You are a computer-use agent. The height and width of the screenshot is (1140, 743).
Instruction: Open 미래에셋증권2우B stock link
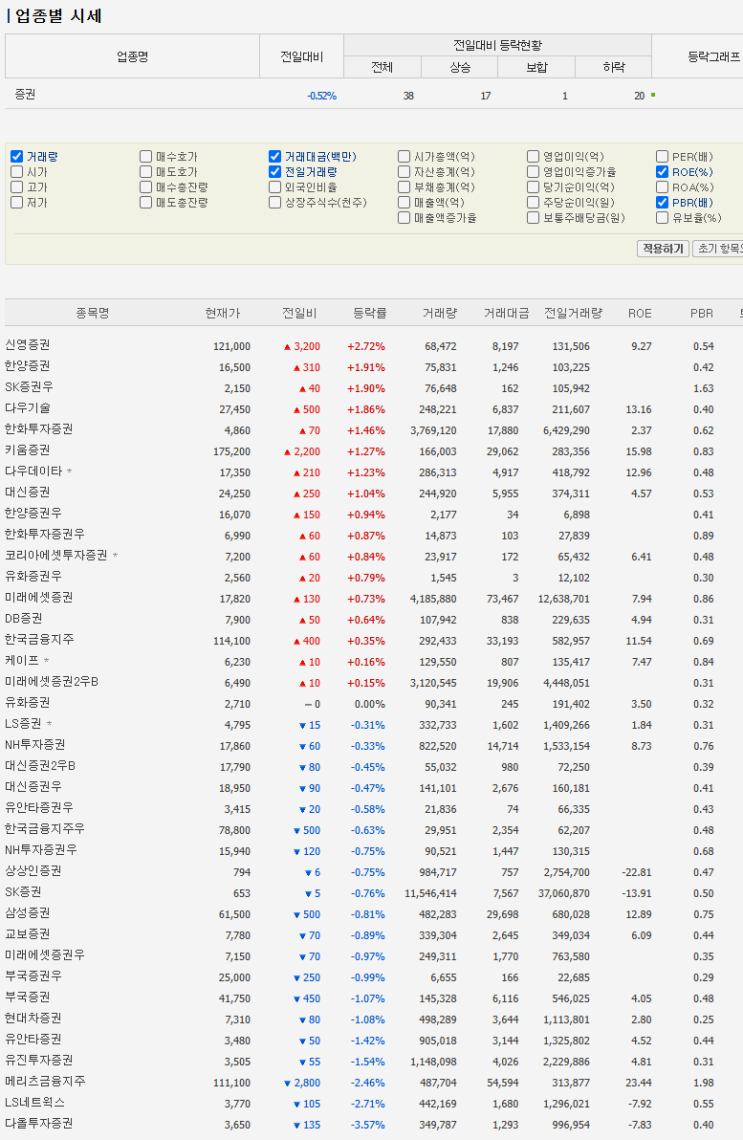[x=52, y=682]
